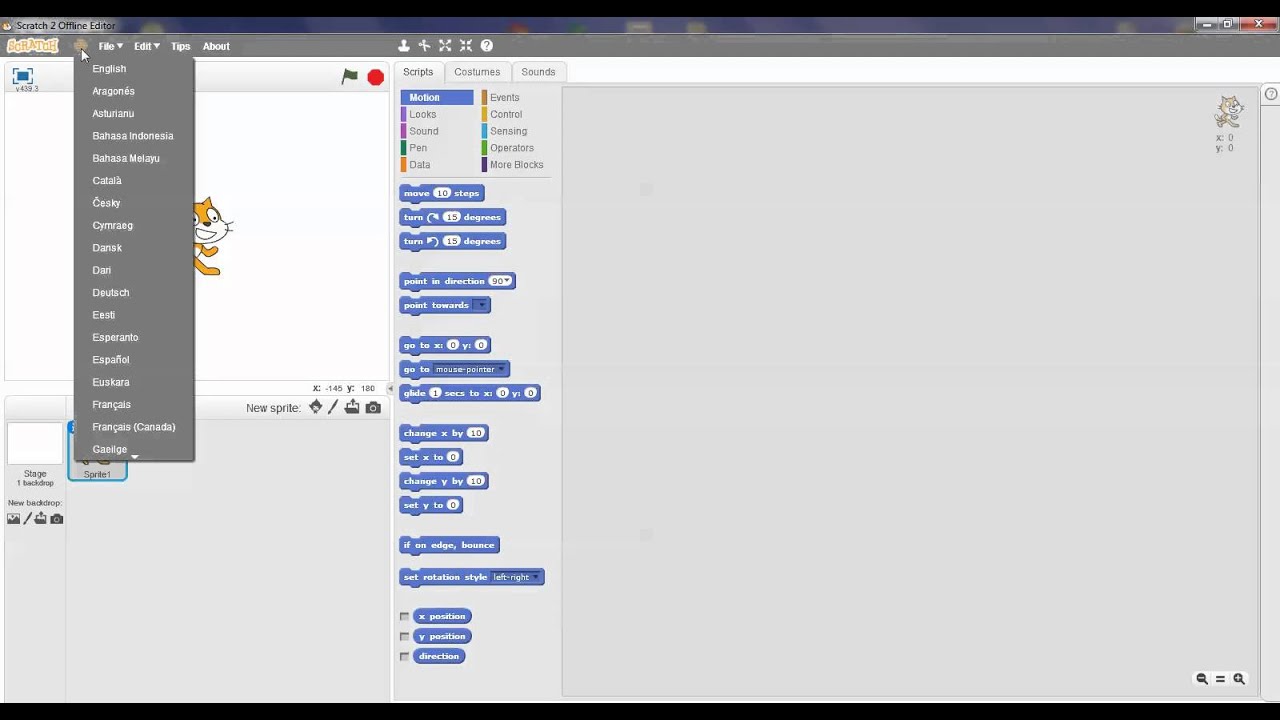
Task: Take new backdrop from camera
Action: click(57, 518)
